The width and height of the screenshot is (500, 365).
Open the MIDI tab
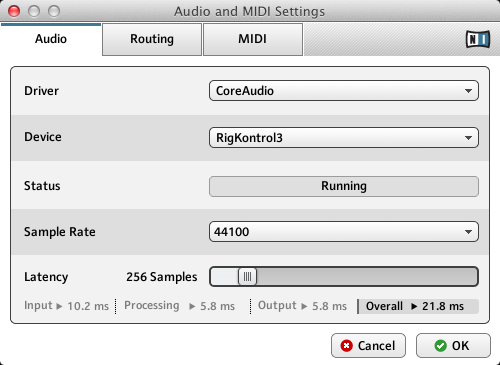(x=253, y=39)
